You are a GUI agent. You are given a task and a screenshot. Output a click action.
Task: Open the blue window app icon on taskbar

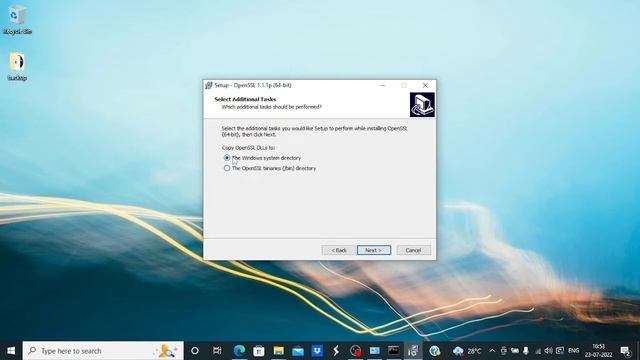click(x=375, y=351)
